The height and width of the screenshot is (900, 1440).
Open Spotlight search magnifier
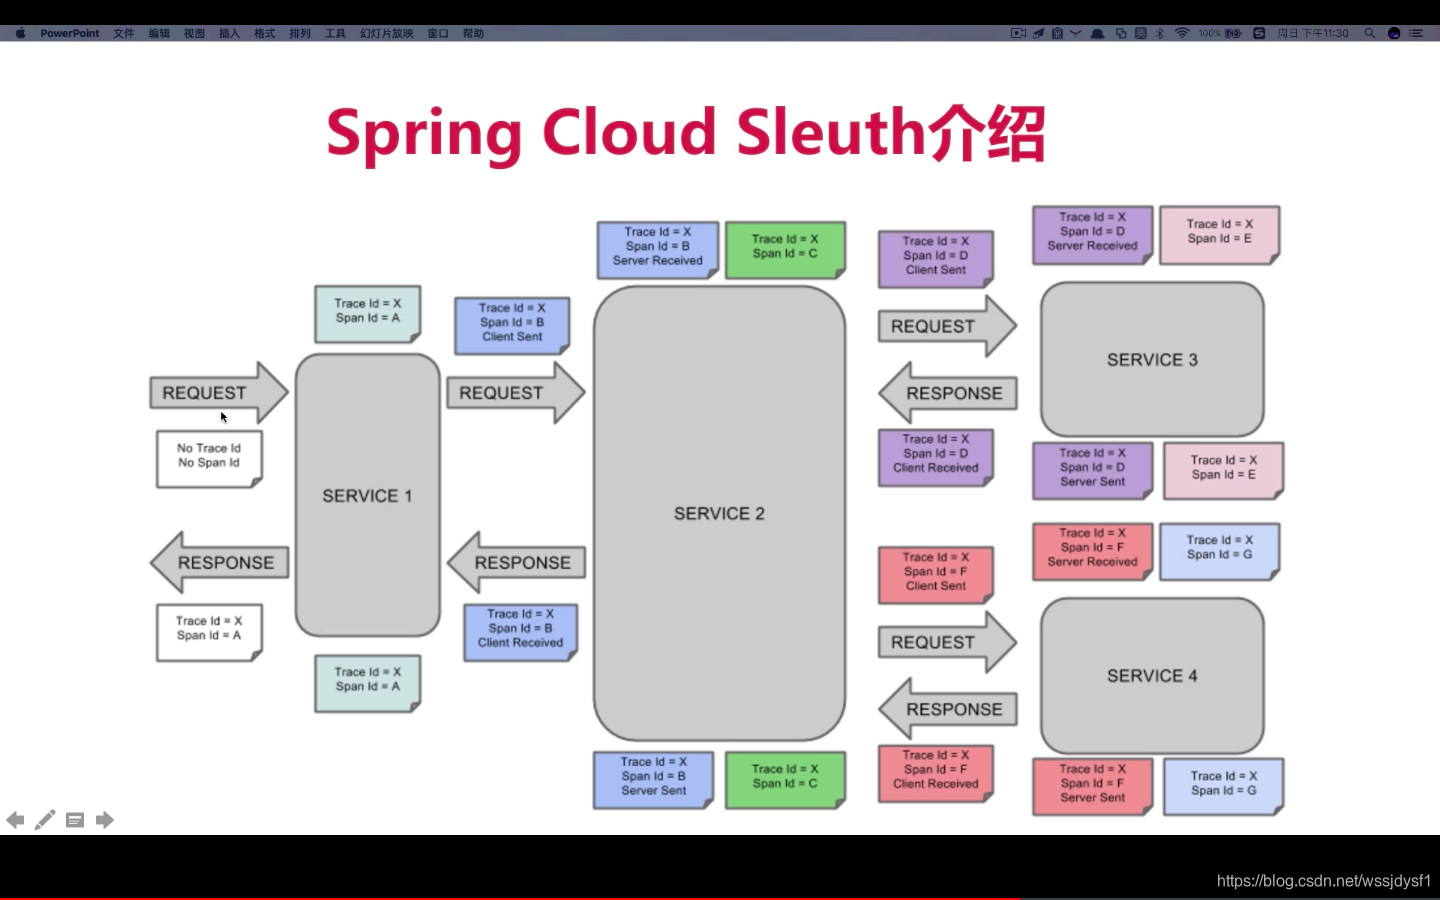coord(1370,33)
